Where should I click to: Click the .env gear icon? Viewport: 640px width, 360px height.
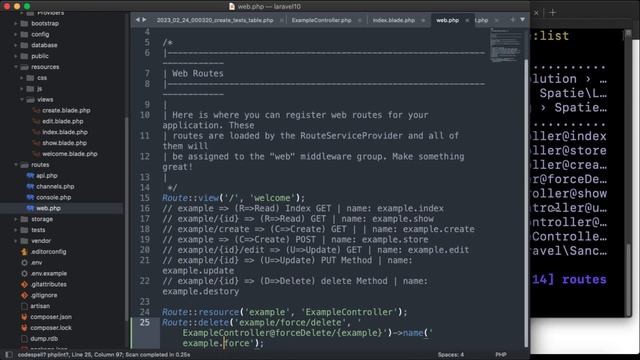tap(24, 263)
